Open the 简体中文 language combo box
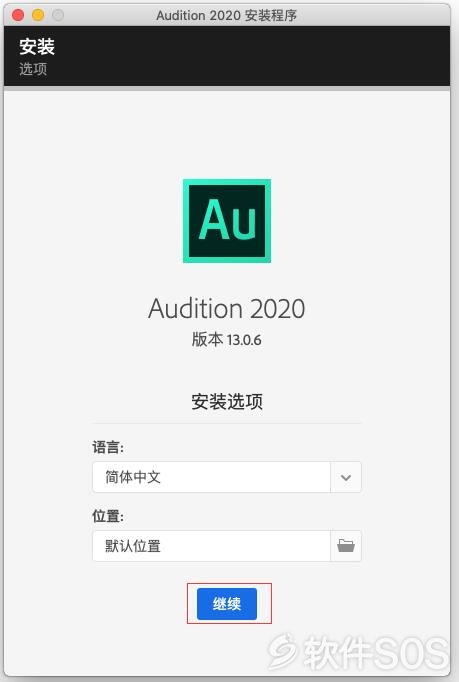Image resolution: width=459 pixels, height=682 pixels. click(227, 477)
